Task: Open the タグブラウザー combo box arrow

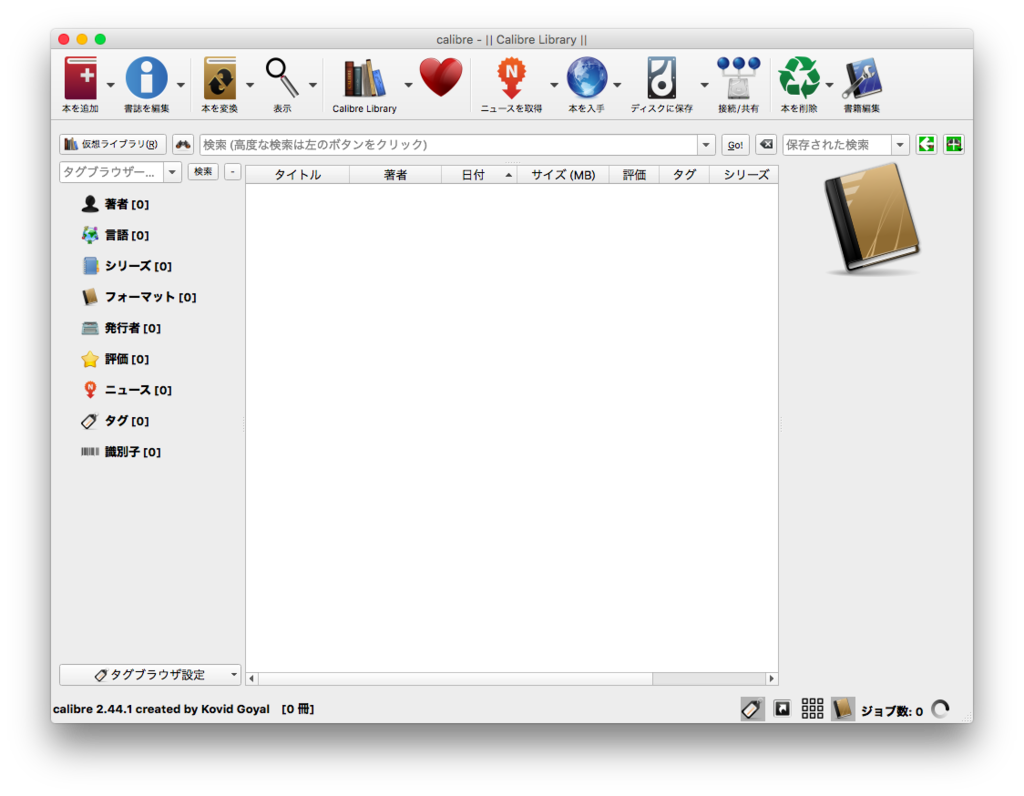Action: (172, 172)
